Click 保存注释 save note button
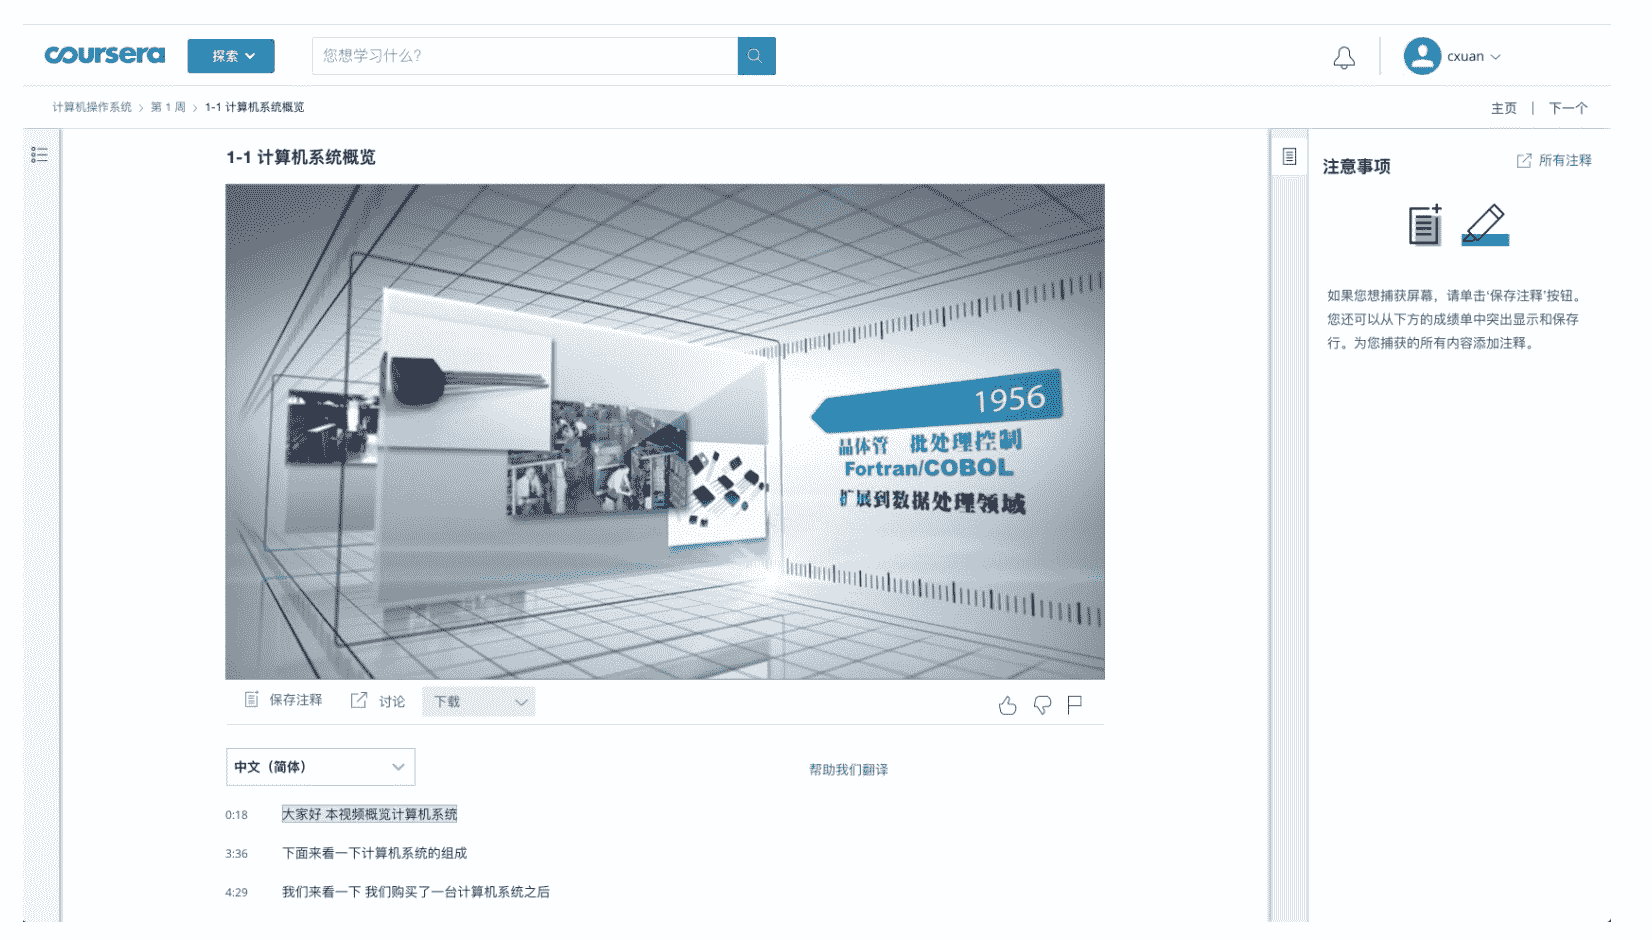Screen dimensions: 1652x940 coord(284,700)
